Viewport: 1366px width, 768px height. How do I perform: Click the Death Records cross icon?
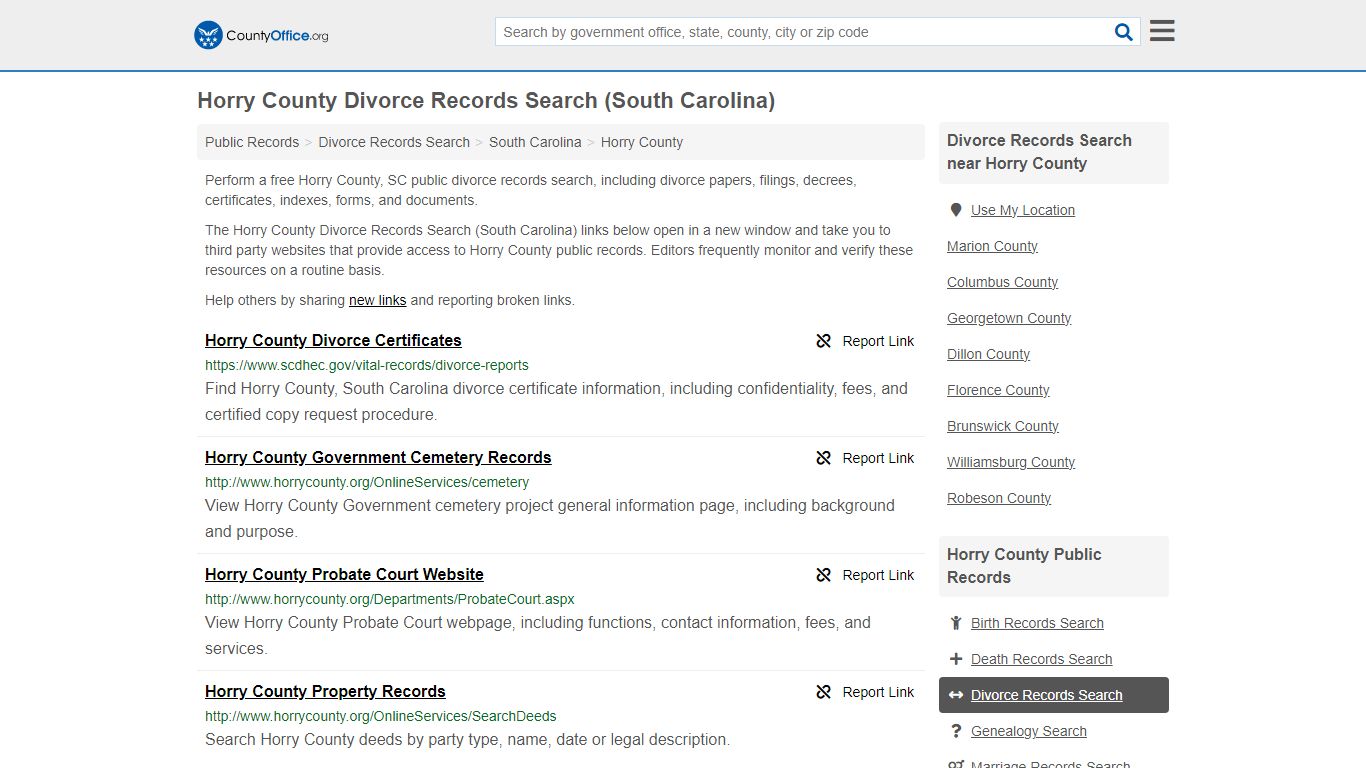956,659
